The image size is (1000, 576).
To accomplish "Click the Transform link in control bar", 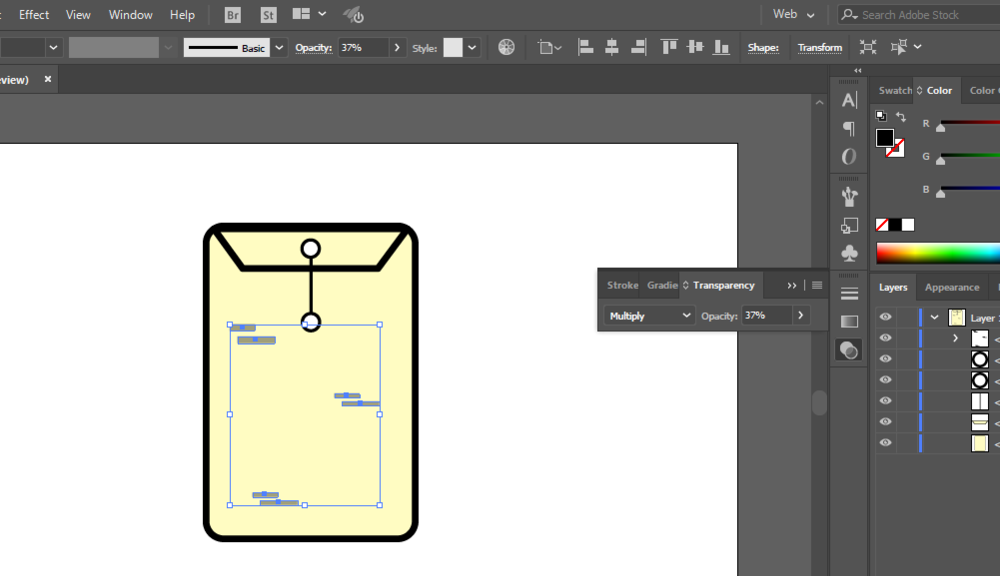I will pos(819,47).
